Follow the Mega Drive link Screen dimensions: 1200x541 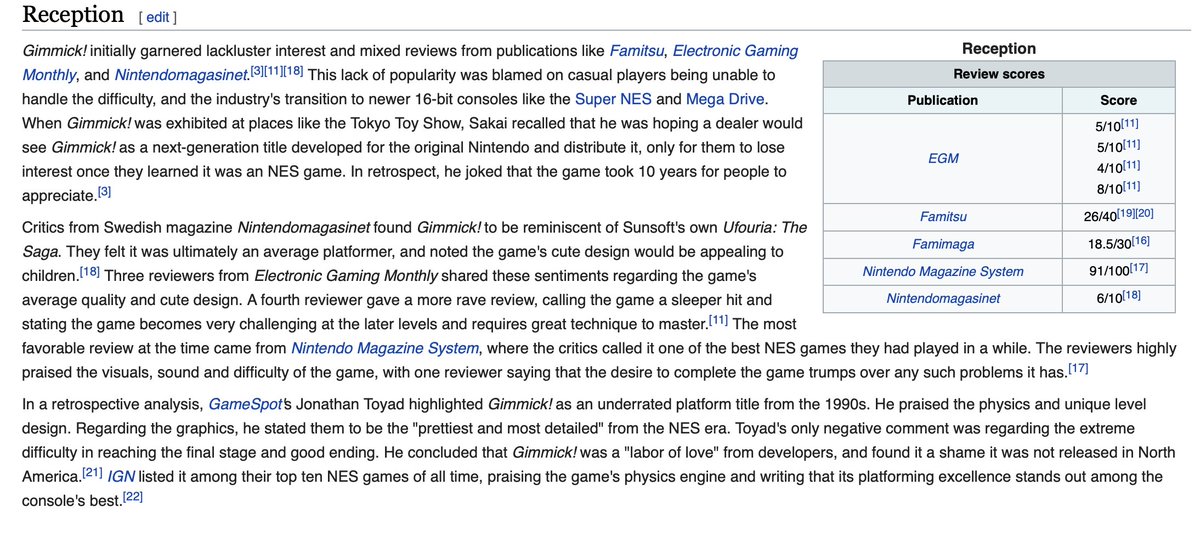tap(725, 99)
